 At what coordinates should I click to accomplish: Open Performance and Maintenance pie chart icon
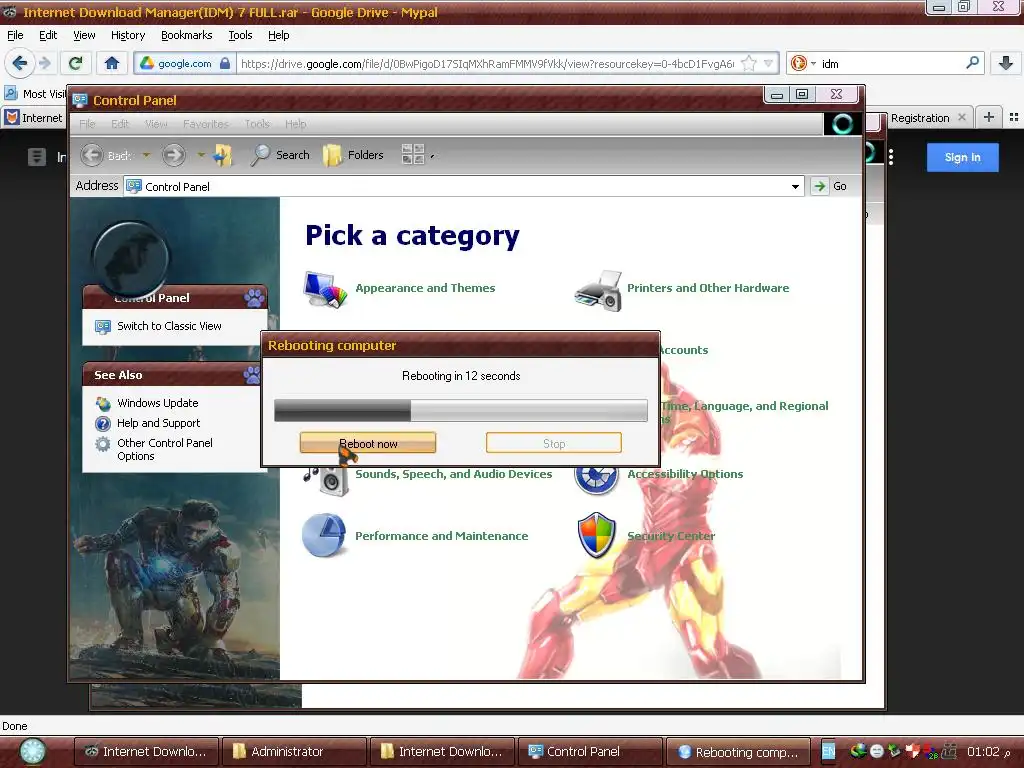click(325, 535)
